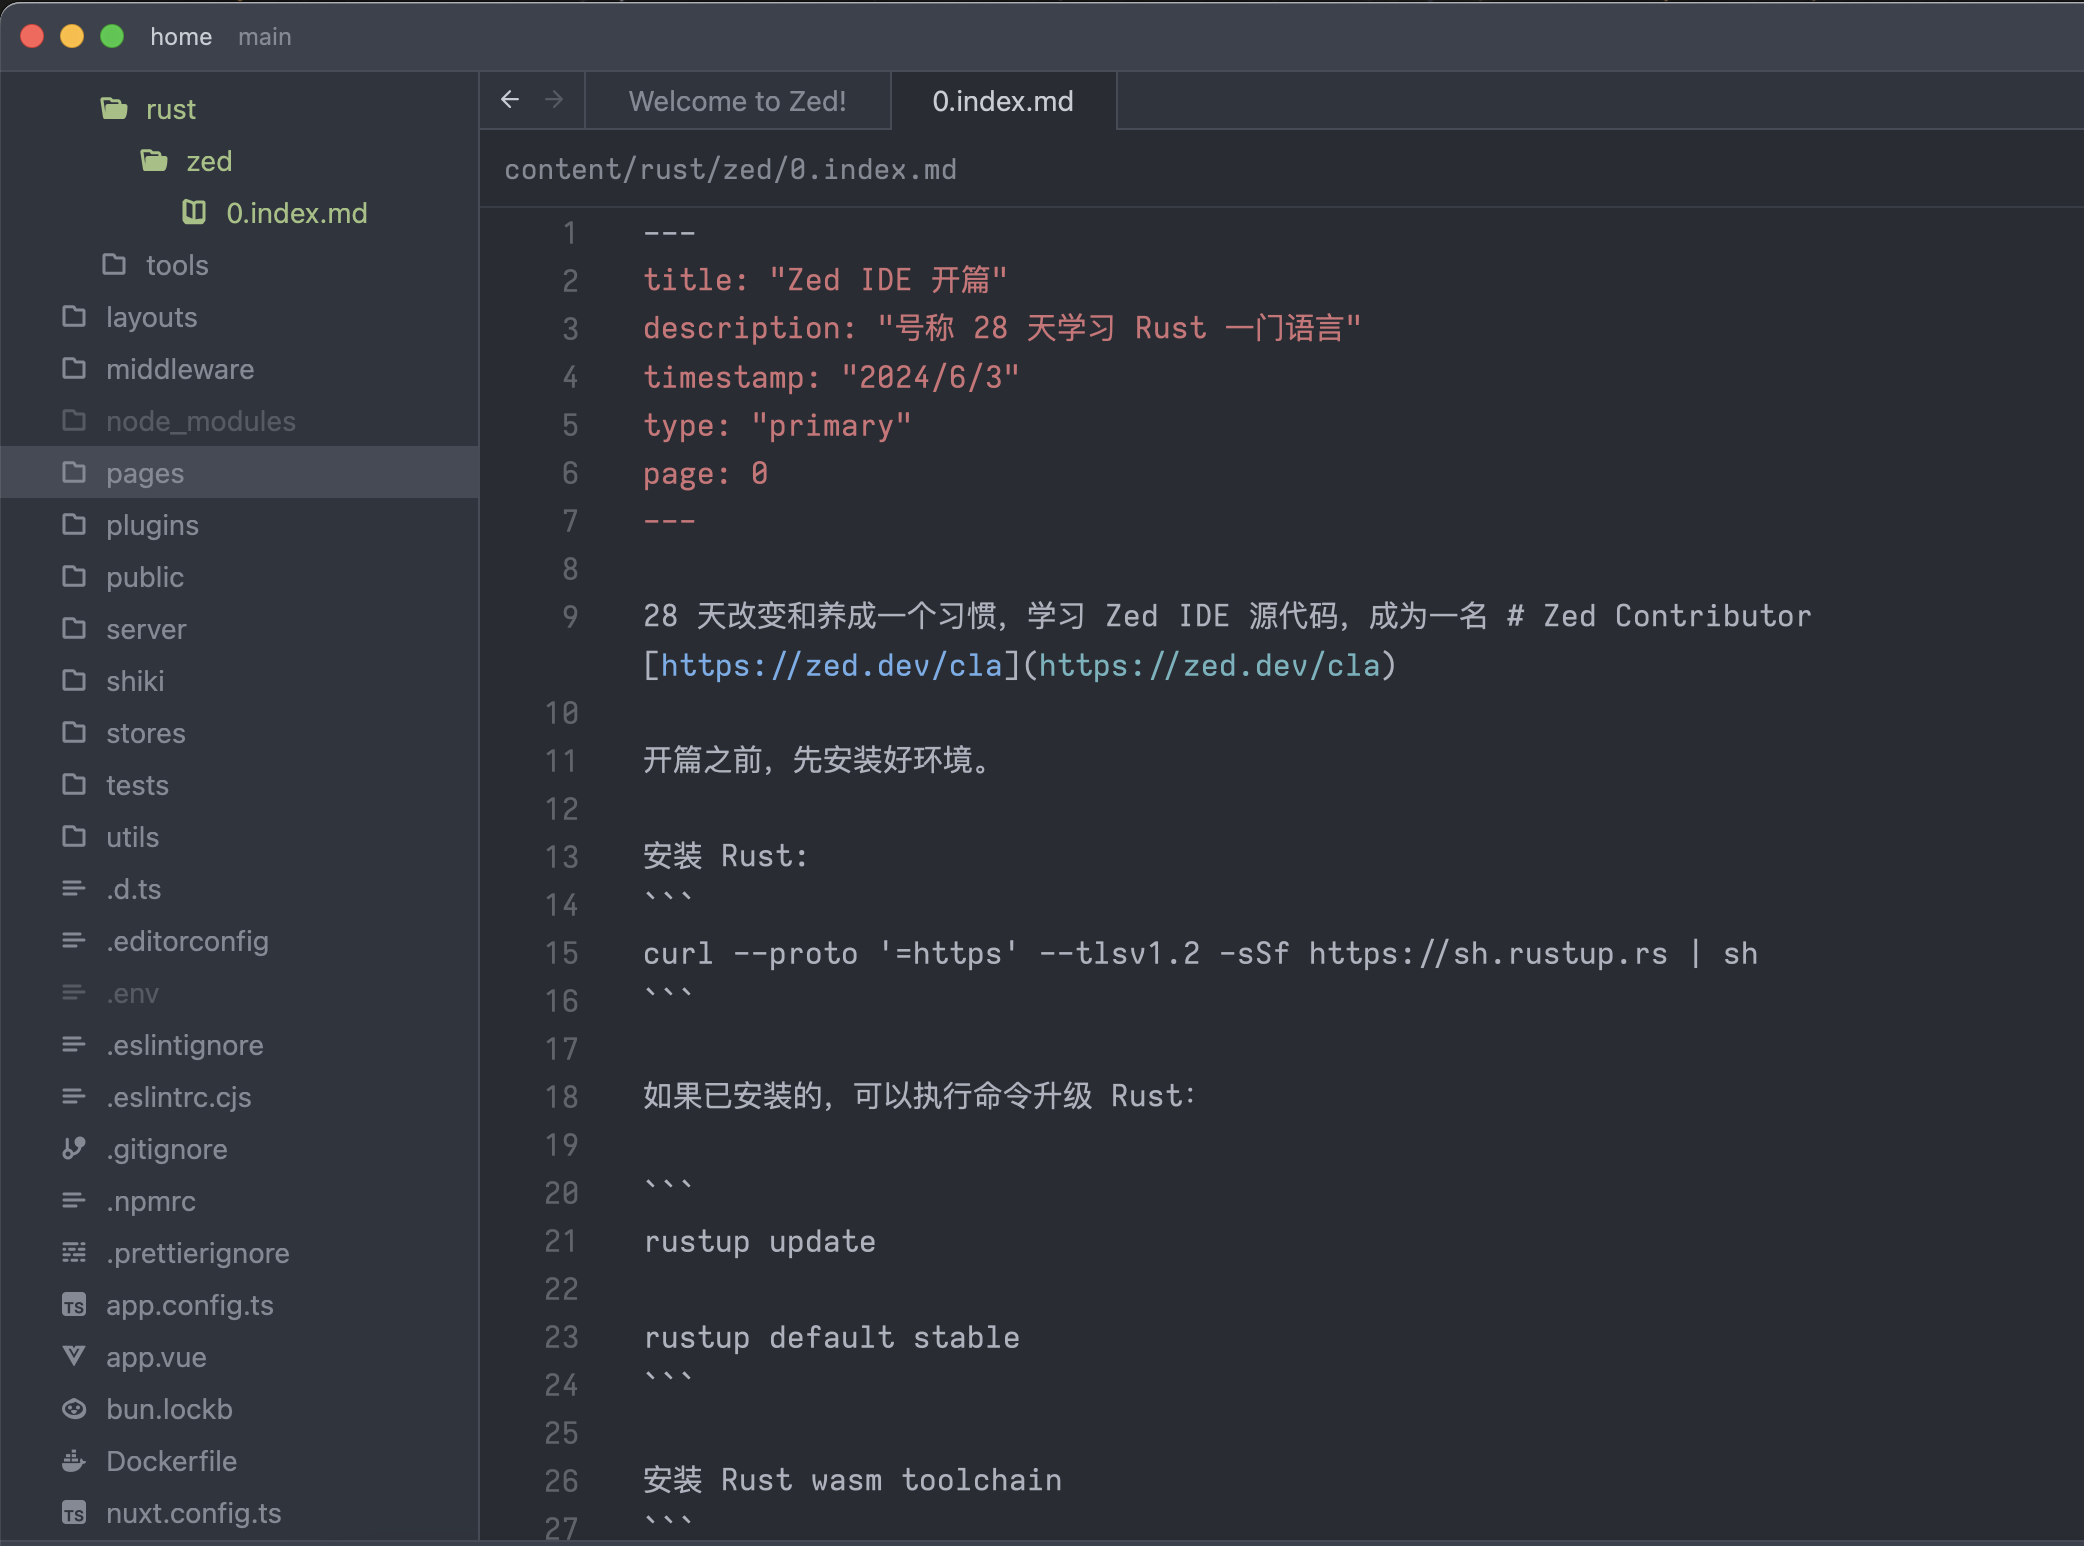Click the file icon beside .eslintignore
The height and width of the screenshot is (1546, 2084).
(x=74, y=1044)
